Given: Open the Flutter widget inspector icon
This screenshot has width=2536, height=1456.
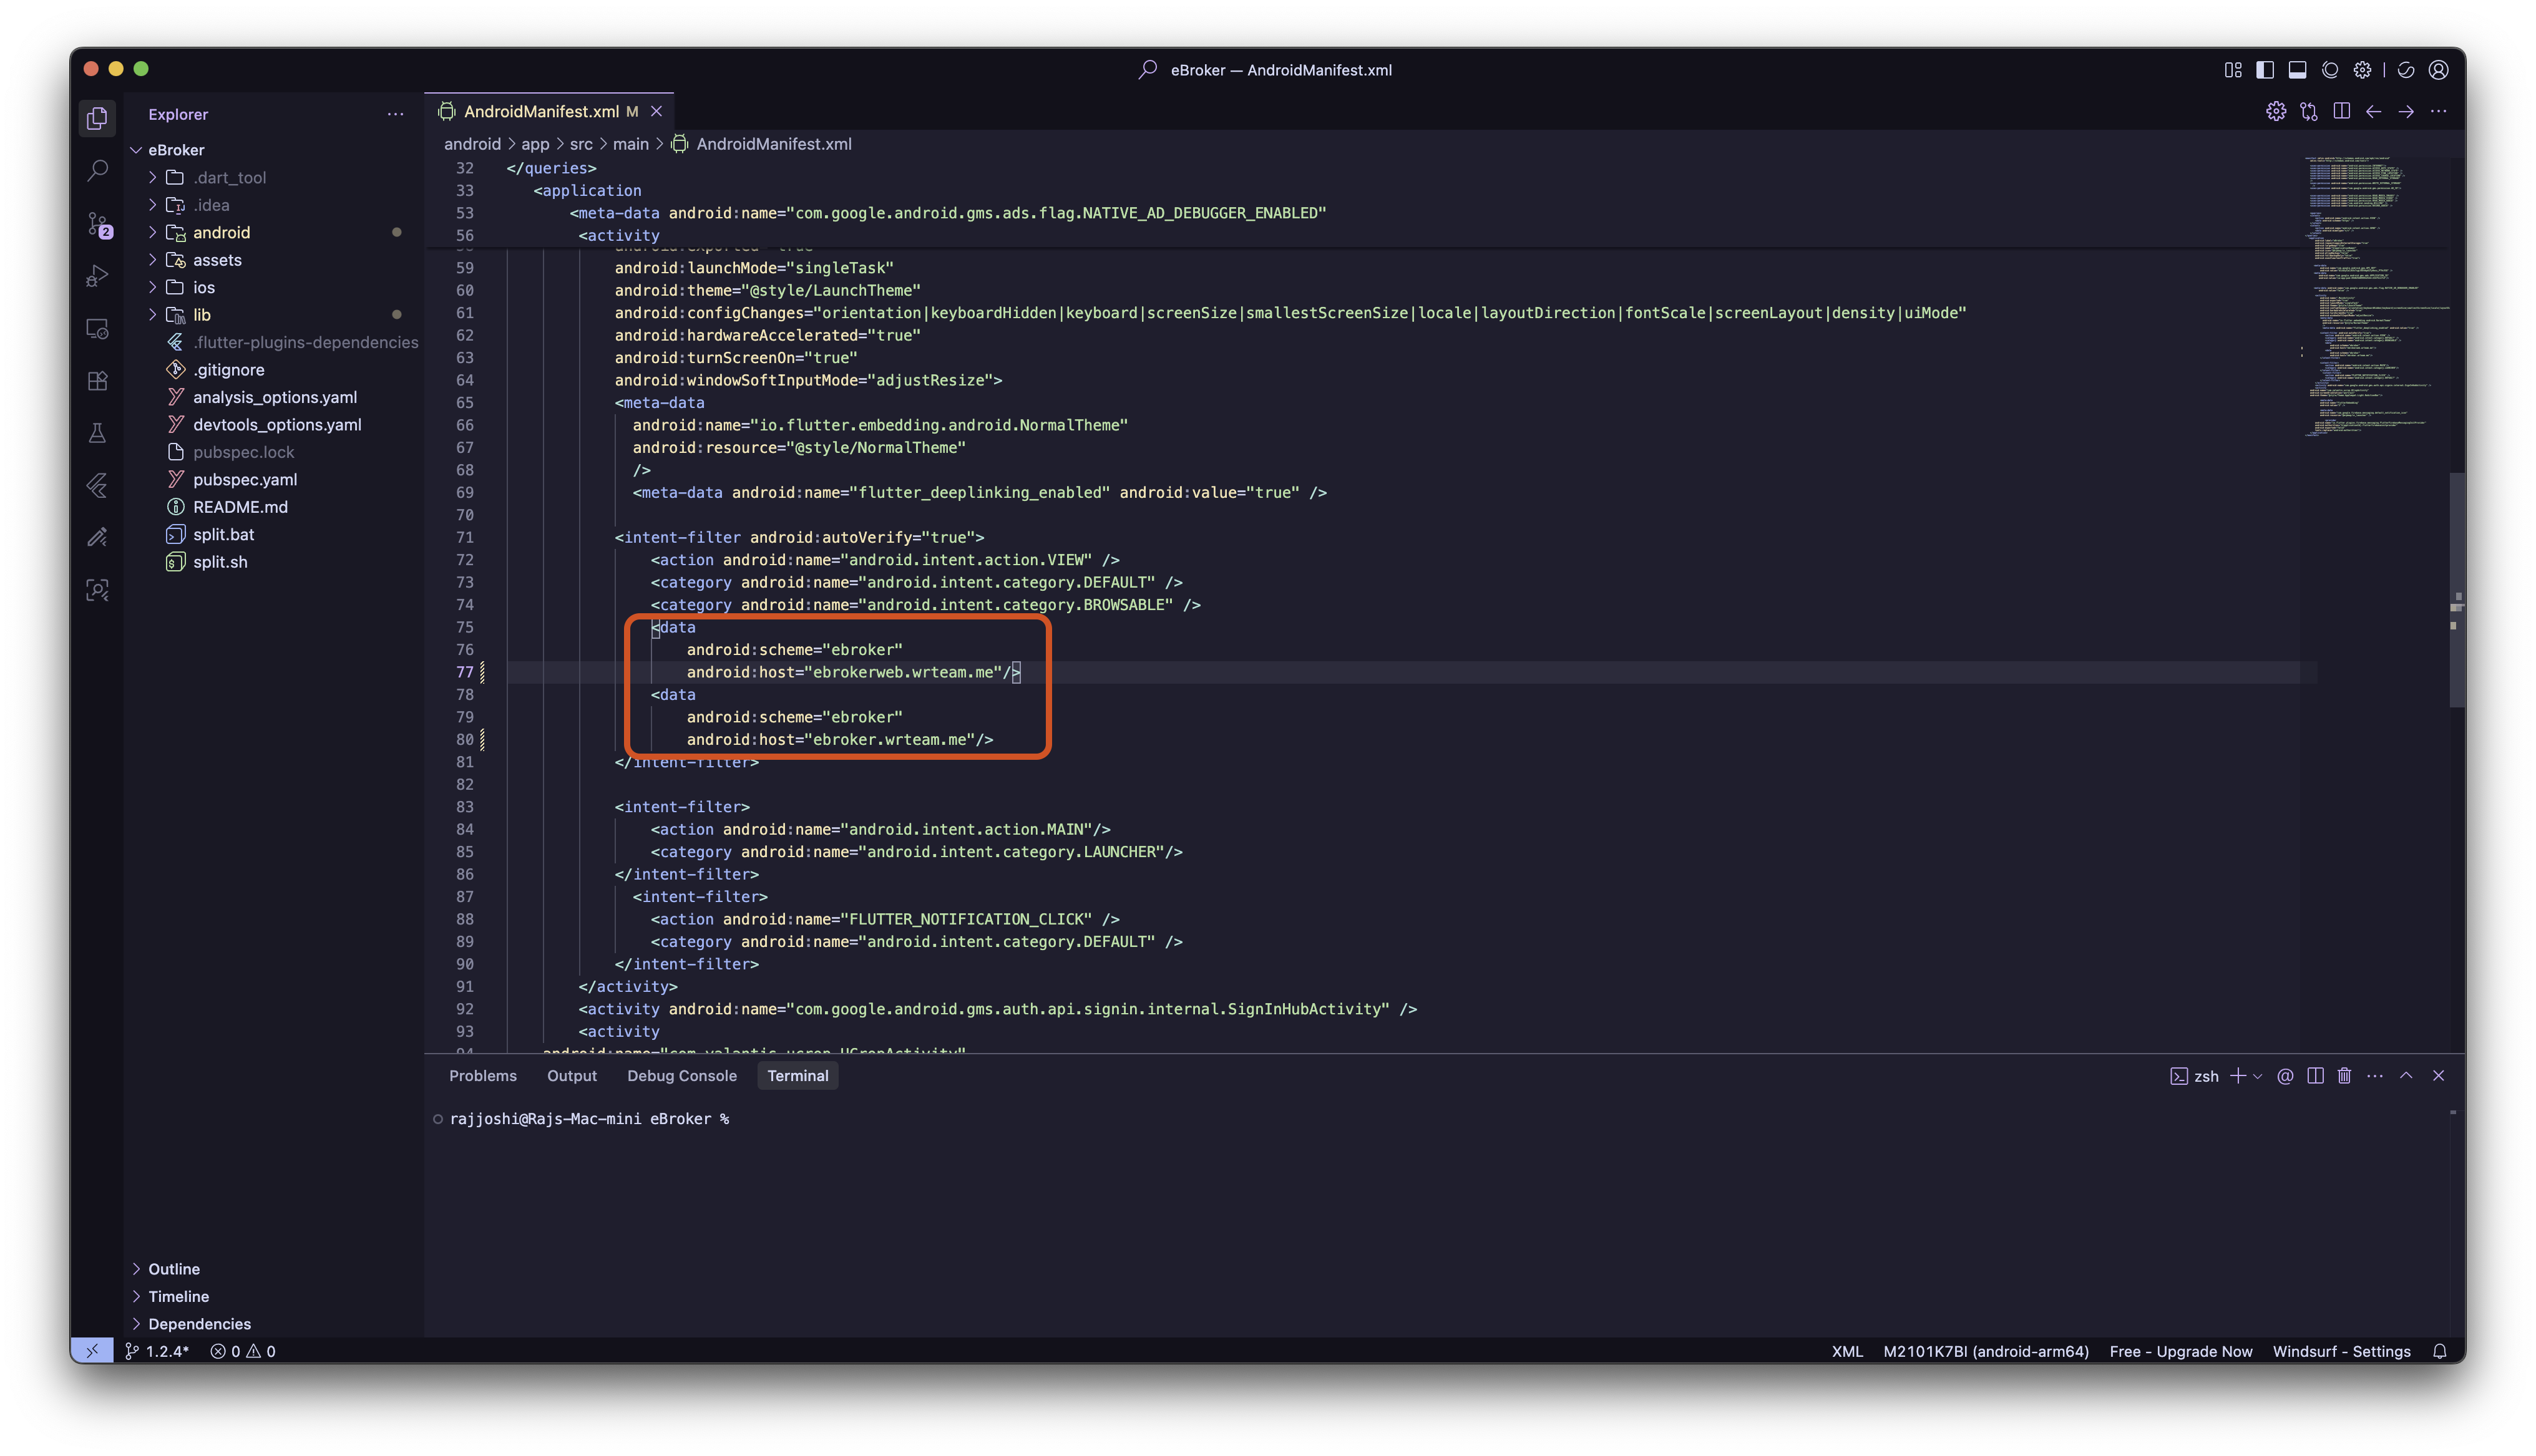Looking at the screenshot, I should point(97,590).
